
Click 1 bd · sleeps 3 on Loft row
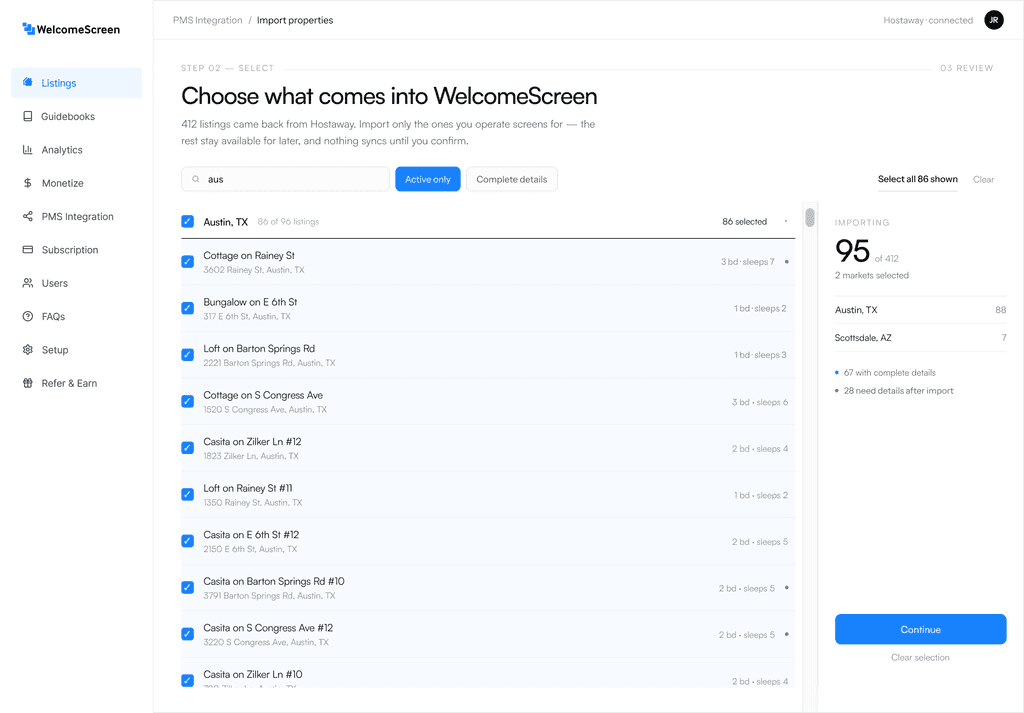(760, 355)
